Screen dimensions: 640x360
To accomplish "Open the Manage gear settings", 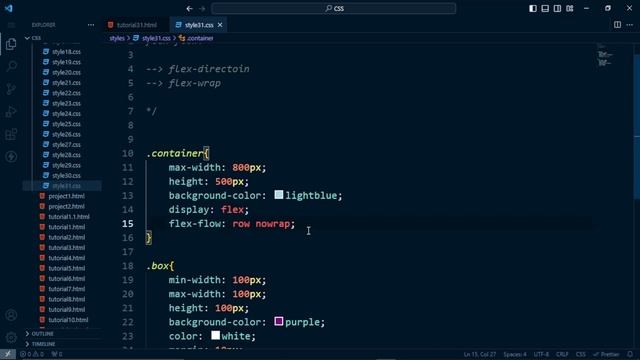I will [11, 337].
